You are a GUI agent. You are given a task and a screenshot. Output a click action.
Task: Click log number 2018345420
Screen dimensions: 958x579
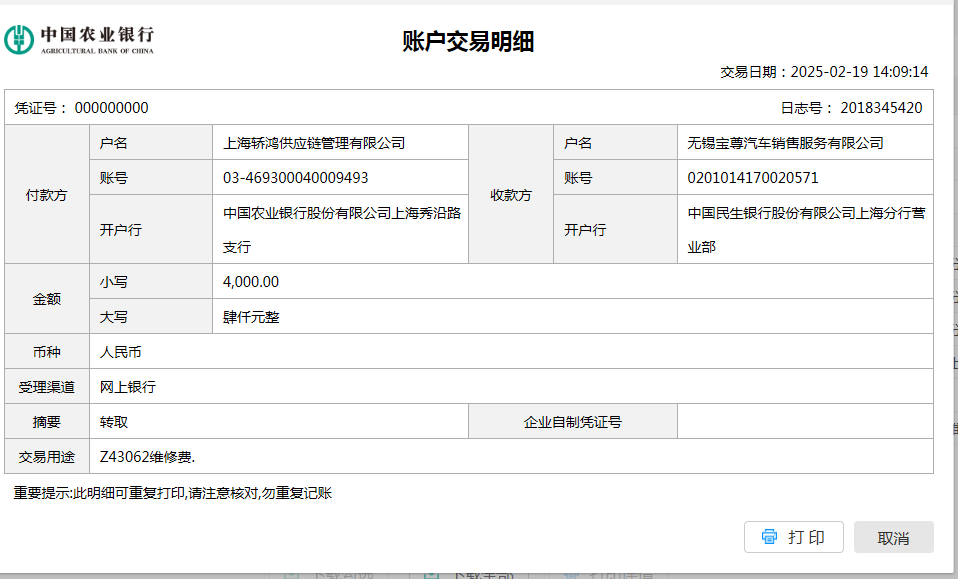[x=881, y=108]
